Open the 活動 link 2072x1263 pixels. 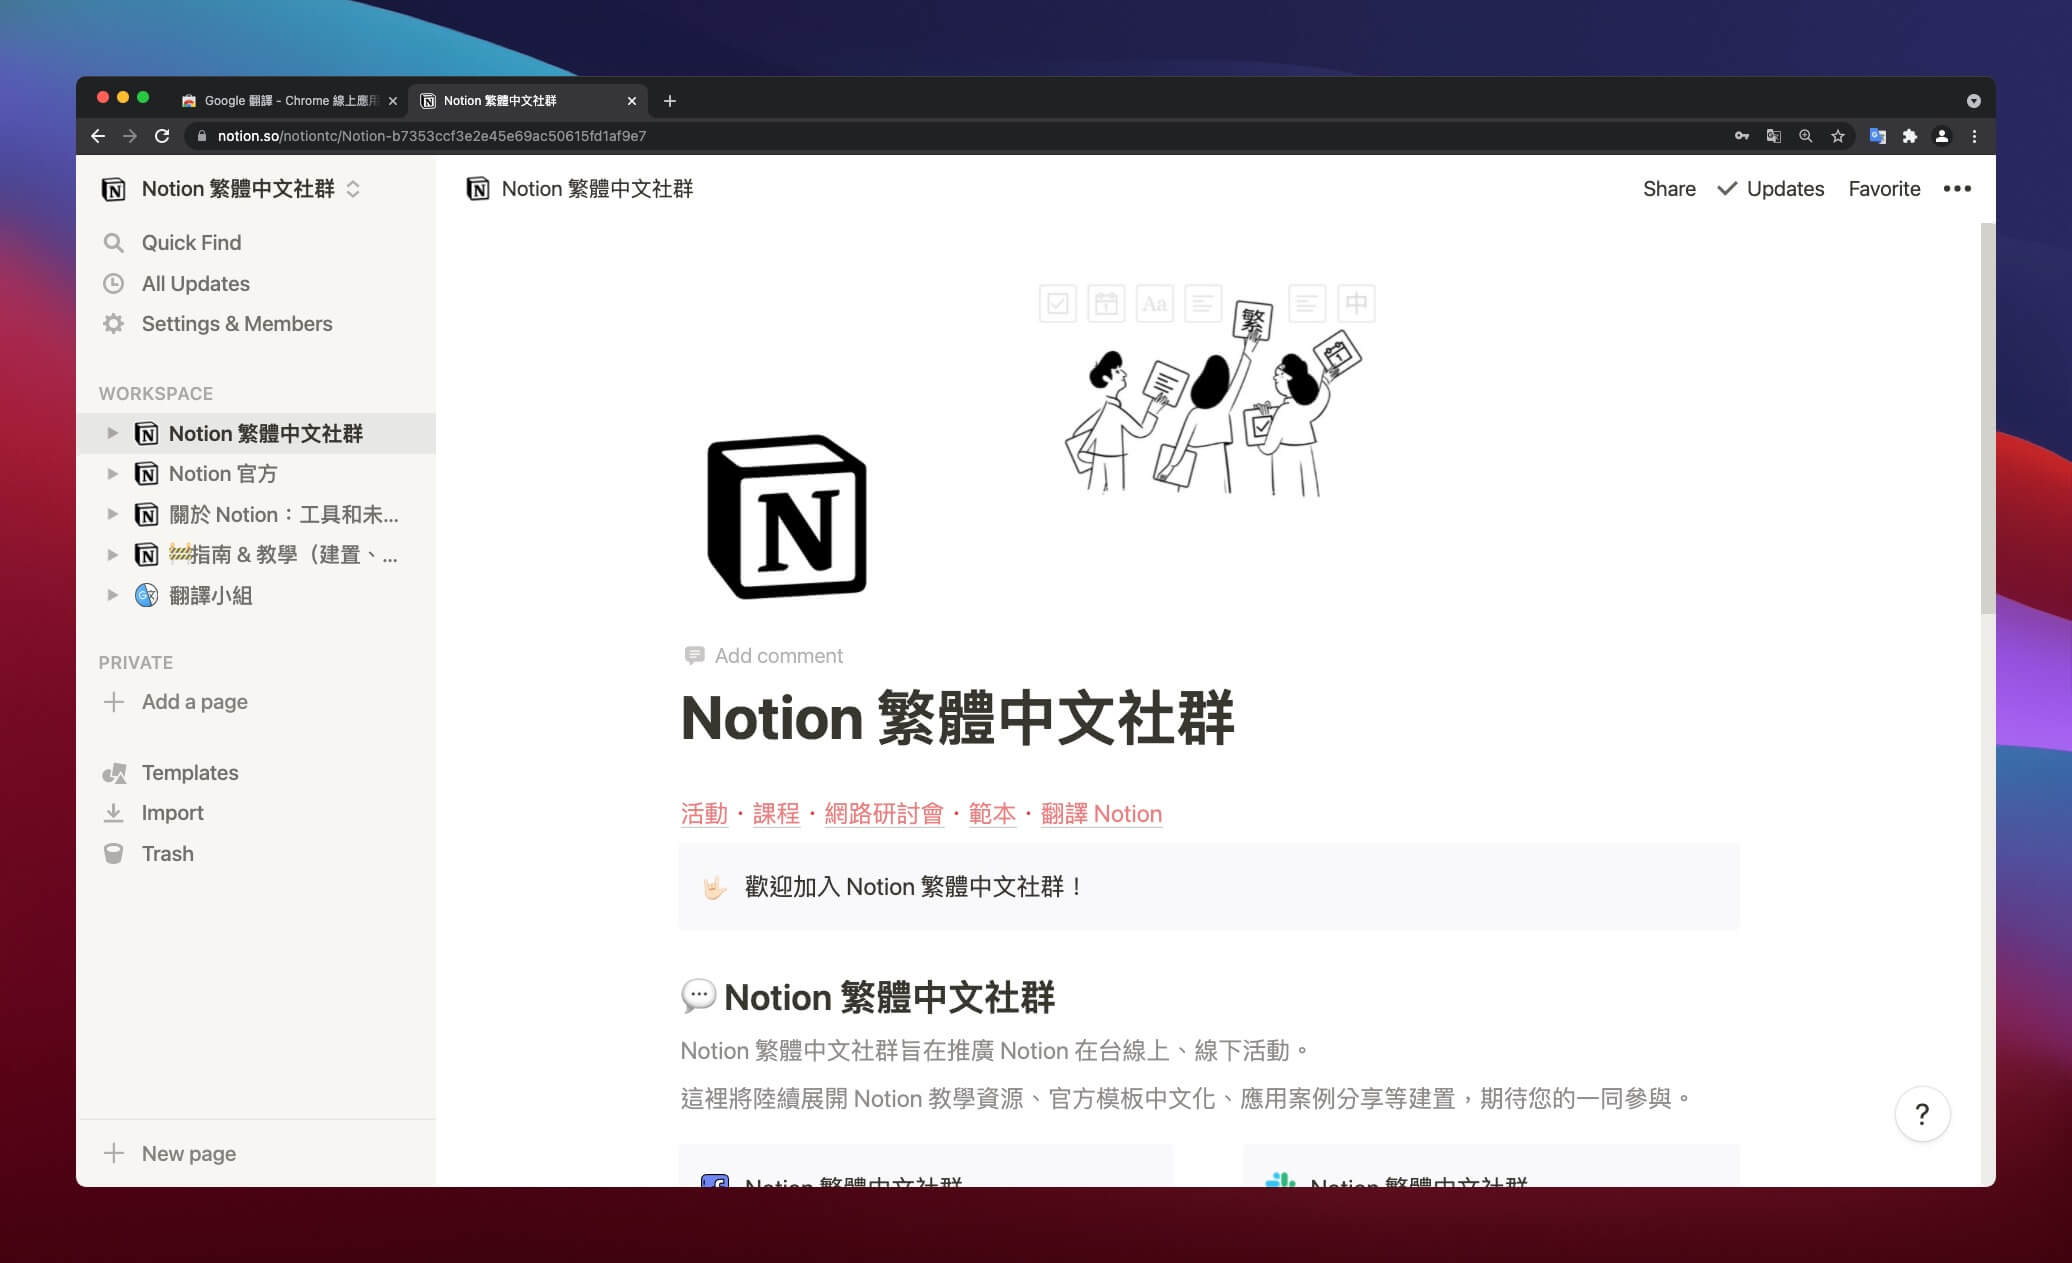click(704, 814)
